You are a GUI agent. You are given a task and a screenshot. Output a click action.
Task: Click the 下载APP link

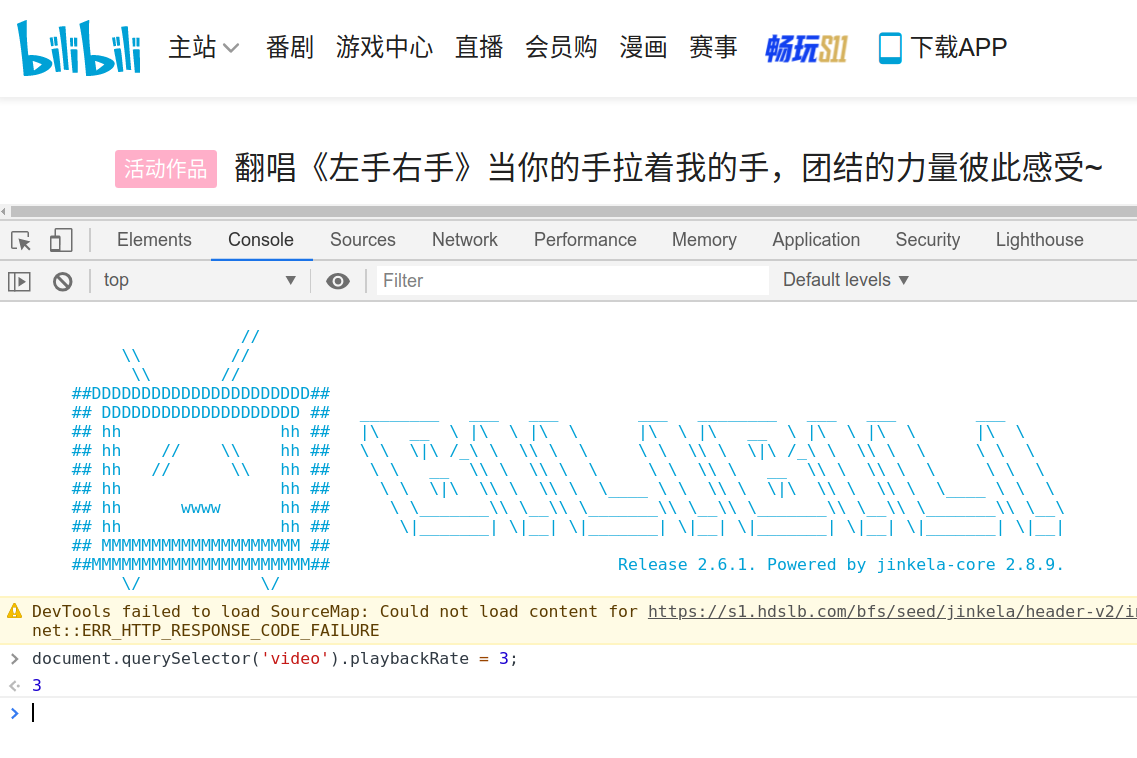(x=961, y=47)
